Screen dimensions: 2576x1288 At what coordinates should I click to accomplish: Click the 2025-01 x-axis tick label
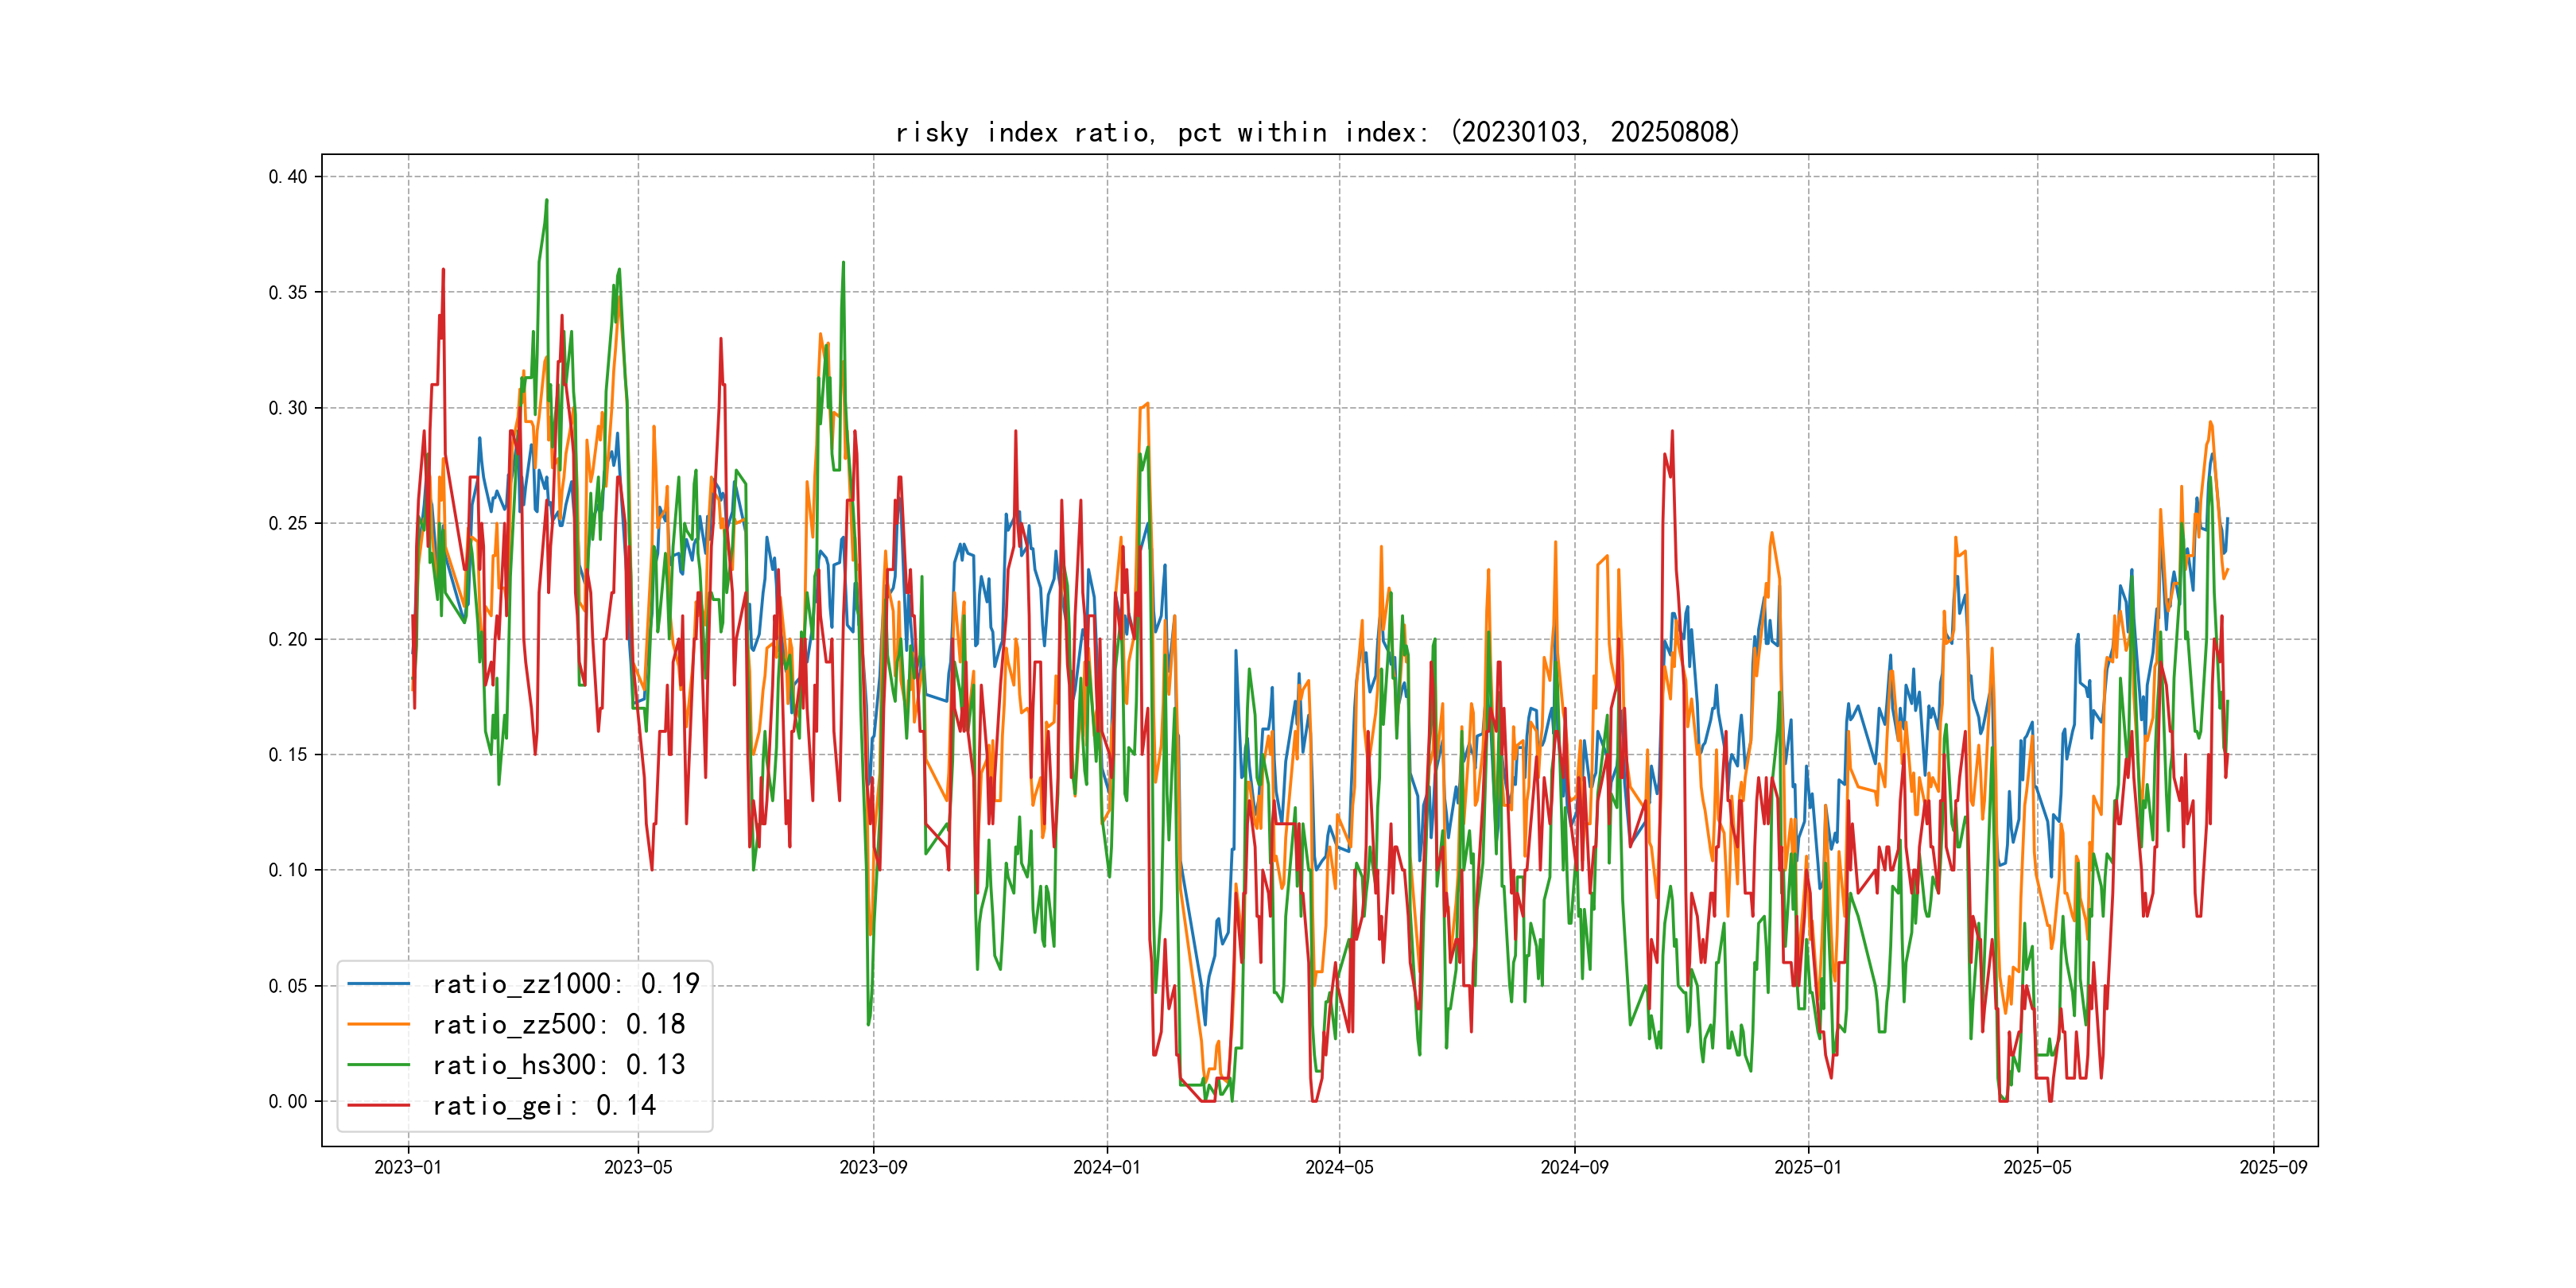[x=1807, y=1167]
